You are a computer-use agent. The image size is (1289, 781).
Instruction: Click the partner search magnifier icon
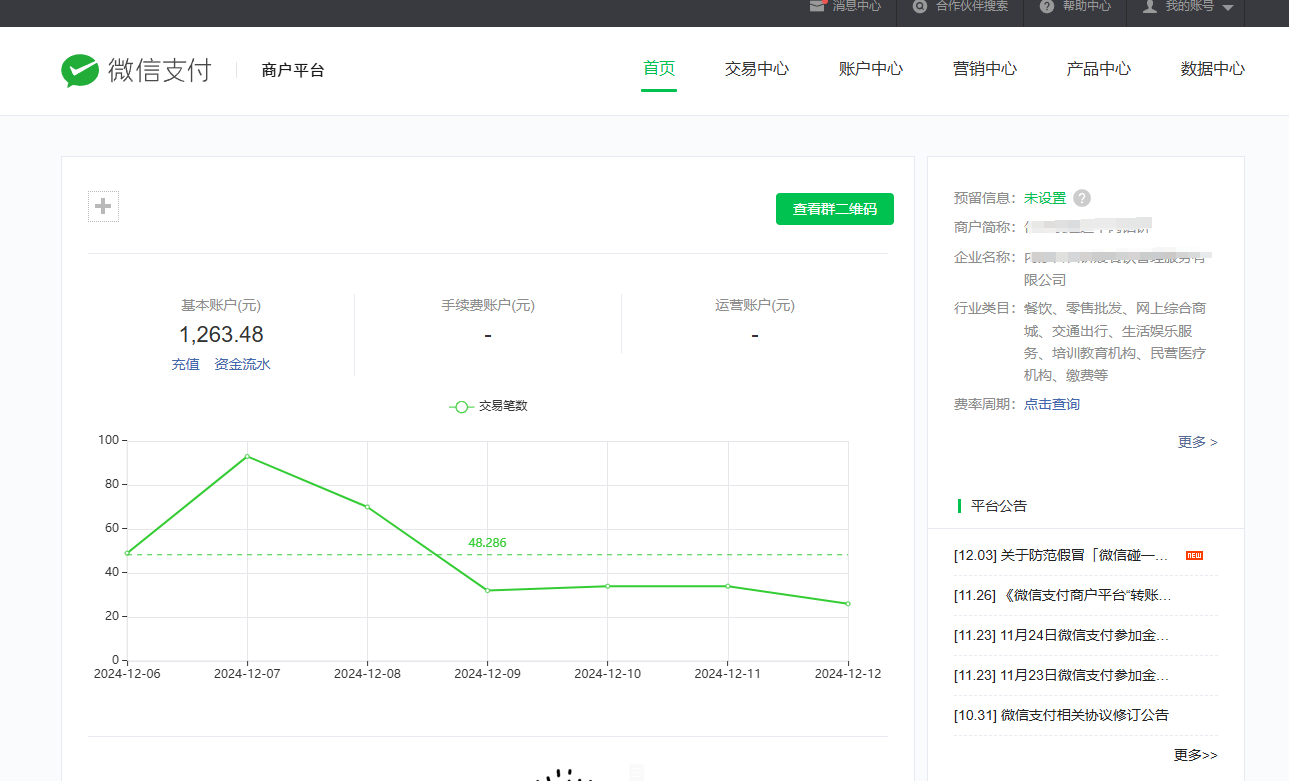920,6
